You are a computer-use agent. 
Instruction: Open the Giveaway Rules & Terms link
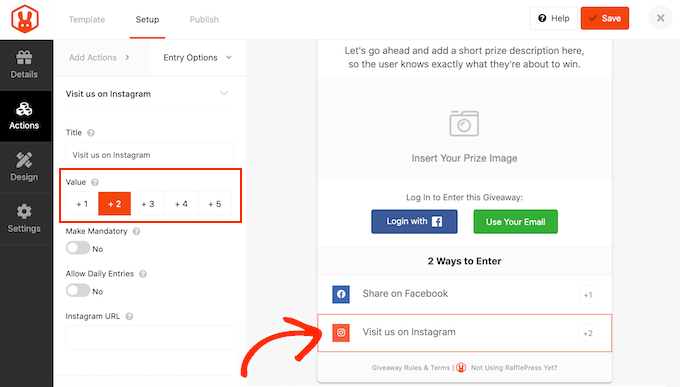click(411, 367)
